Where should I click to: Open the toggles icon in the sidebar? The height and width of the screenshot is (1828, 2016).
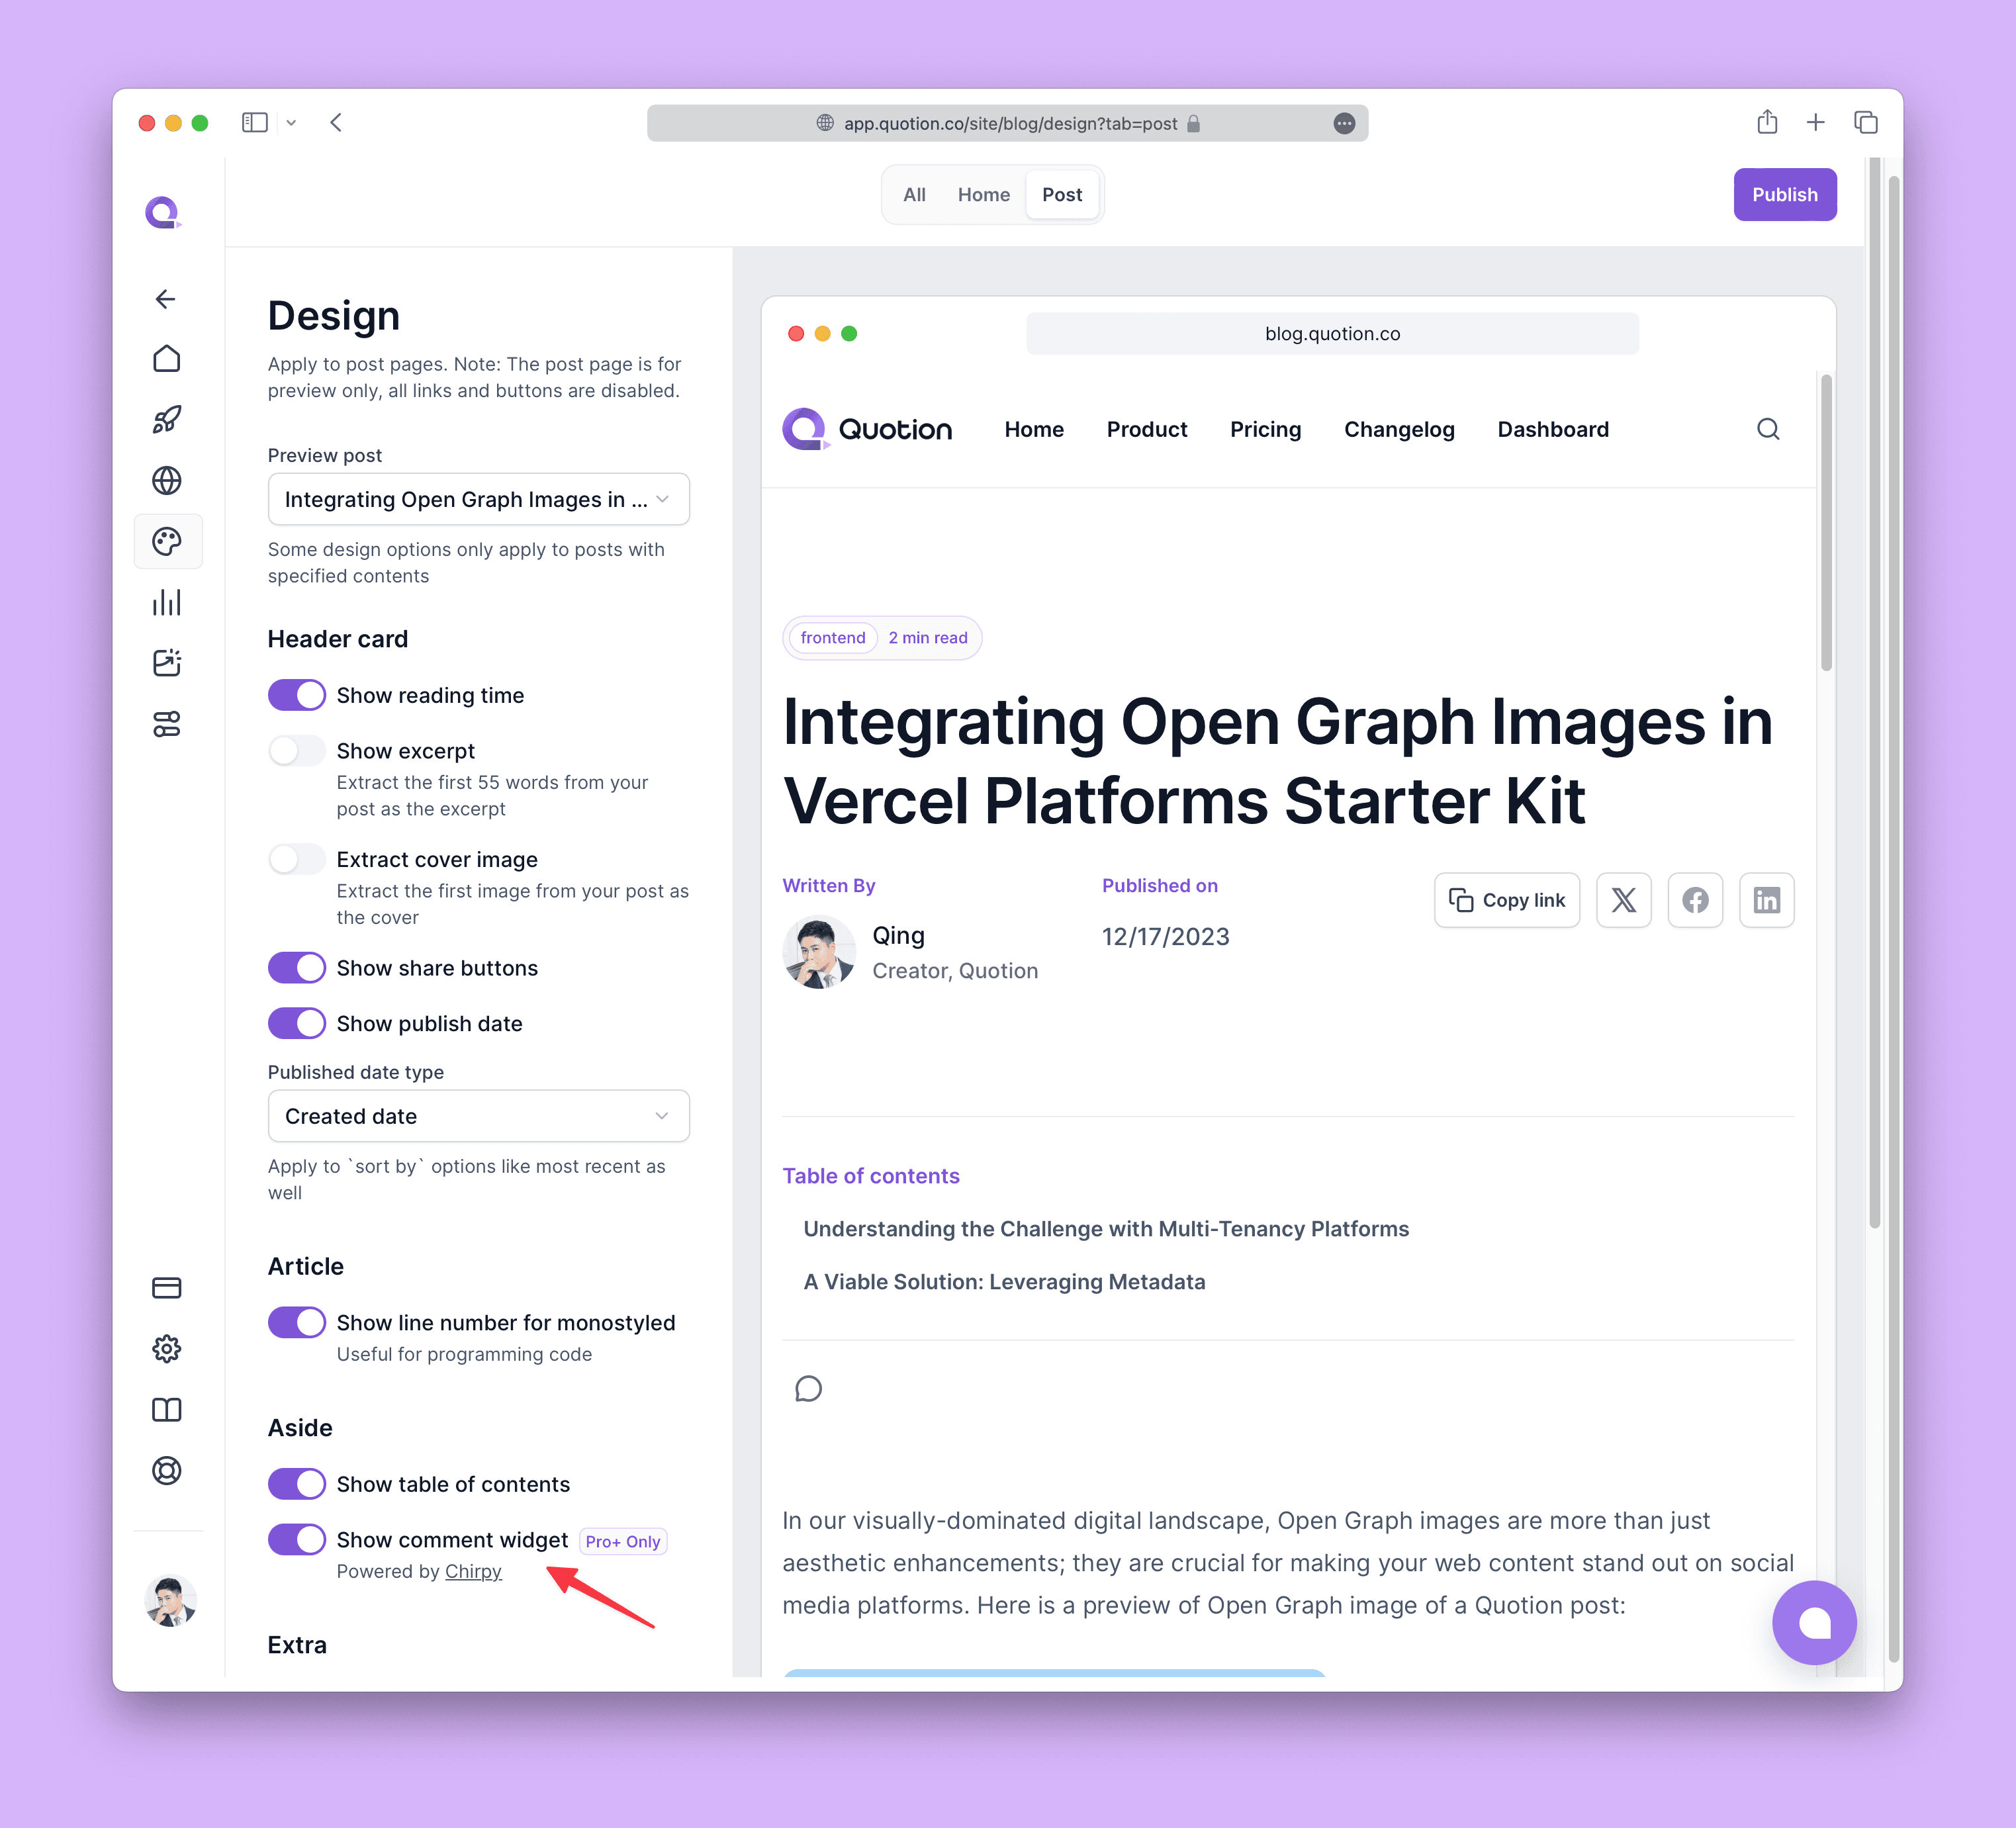[x=166, y=724]
